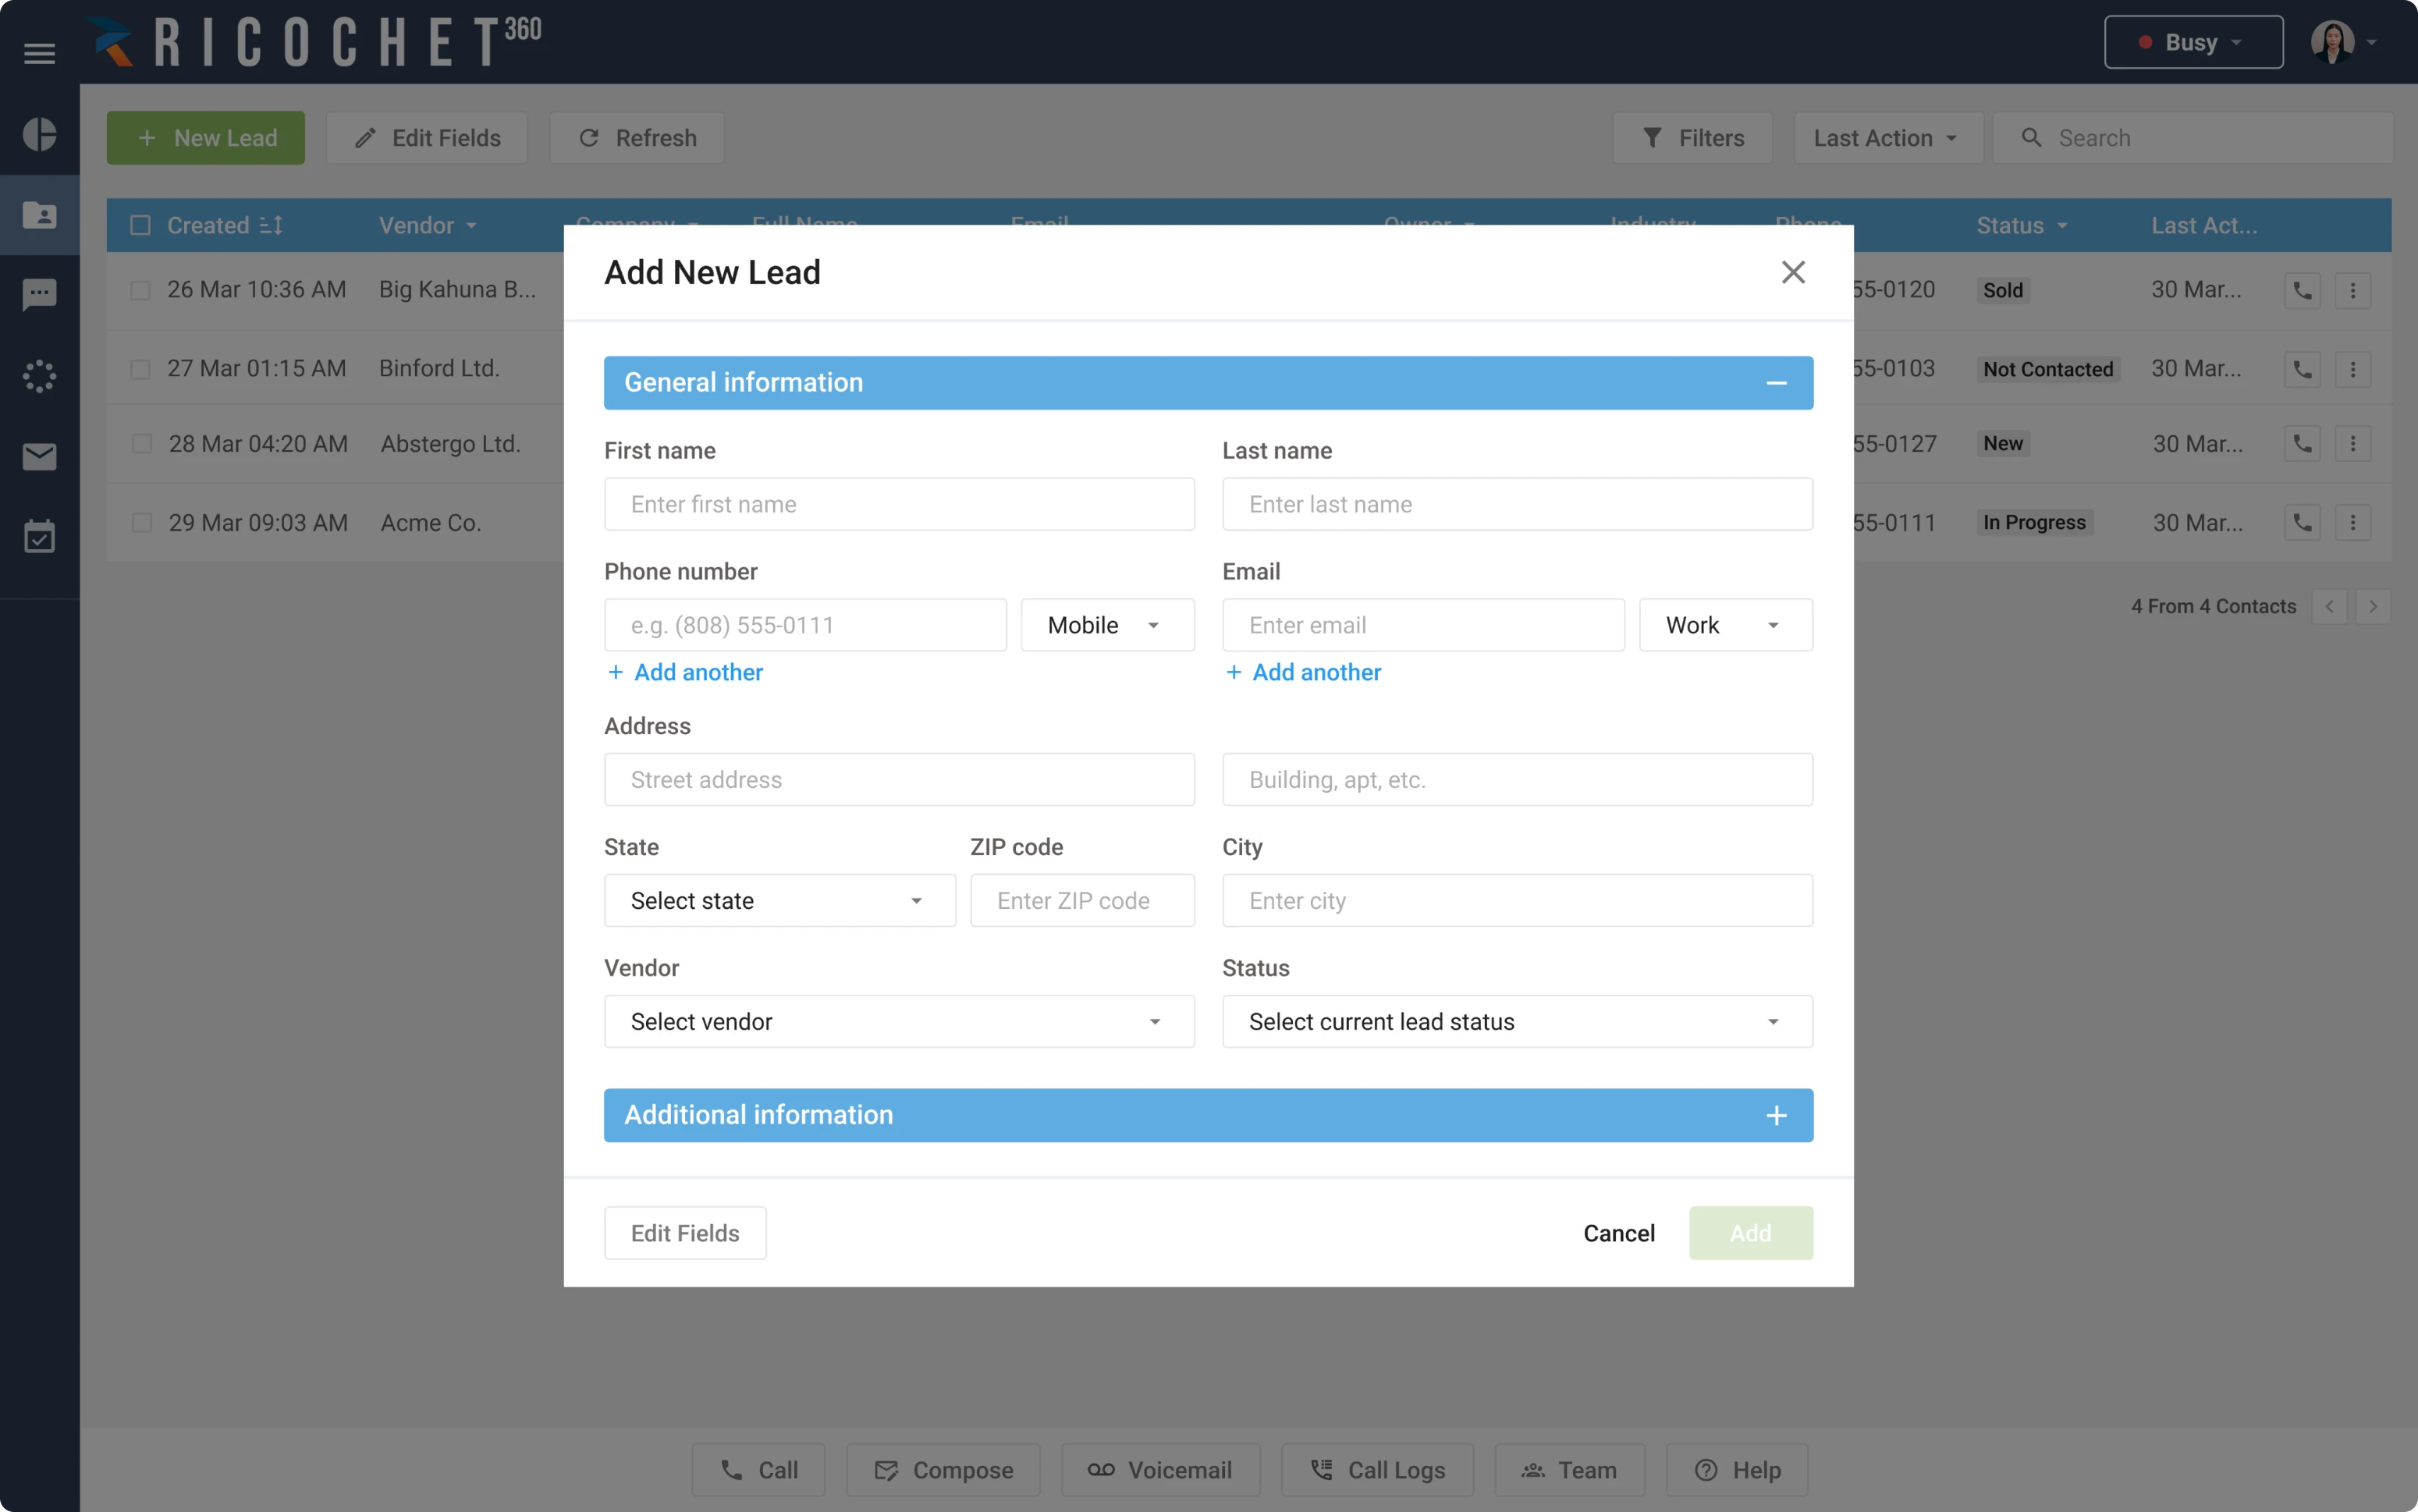2418x1512 pixels.
Task: Click the Enter first name input field
Action: click(898, 504)
